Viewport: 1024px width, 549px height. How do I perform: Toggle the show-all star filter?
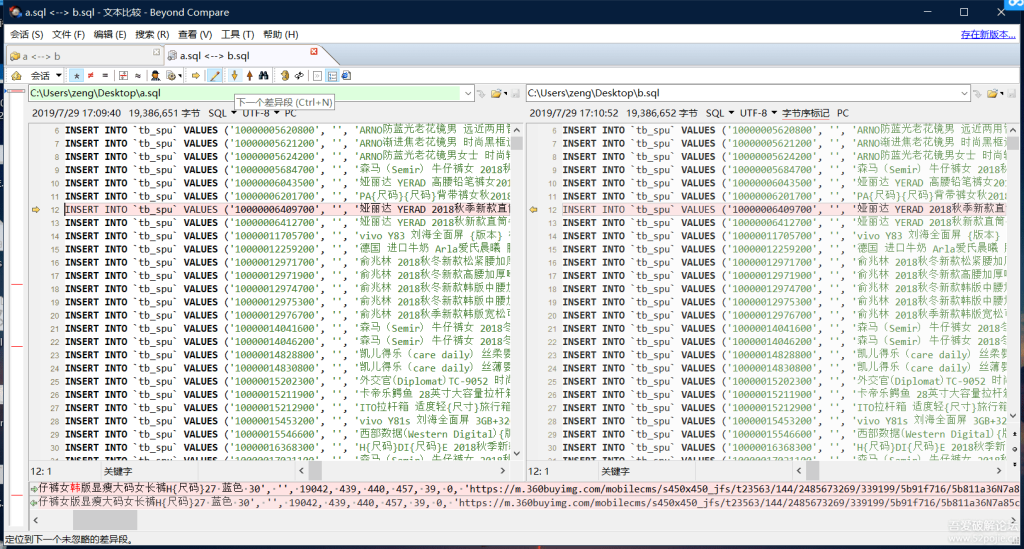coord(76,76)
